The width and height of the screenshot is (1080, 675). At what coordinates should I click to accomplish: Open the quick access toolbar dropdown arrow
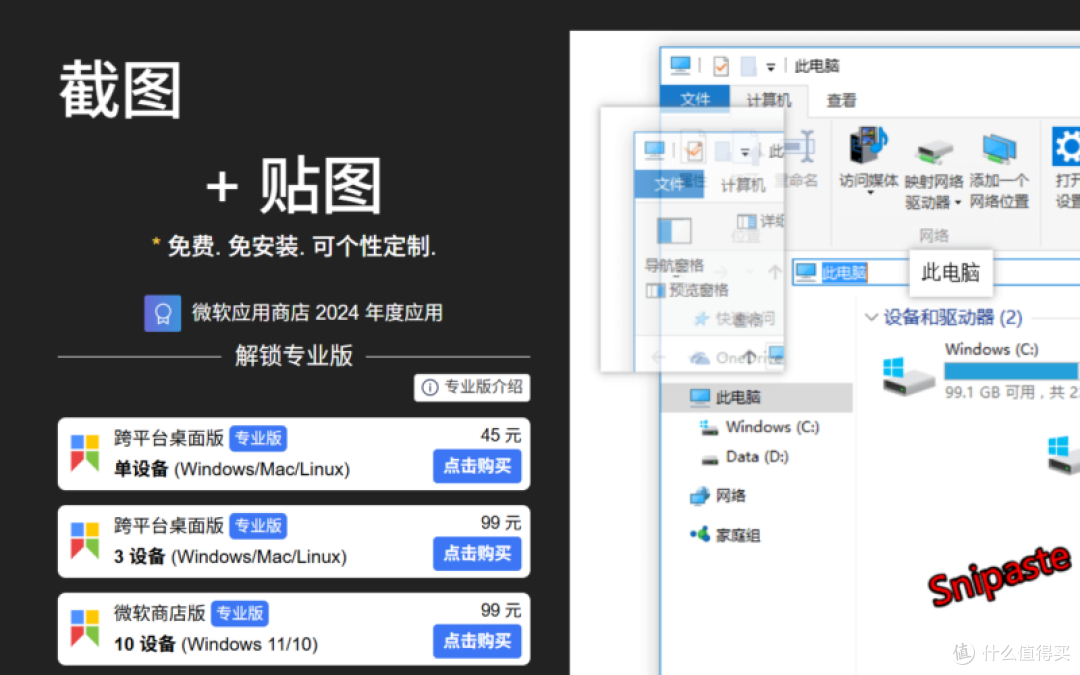tap(770, 68)
